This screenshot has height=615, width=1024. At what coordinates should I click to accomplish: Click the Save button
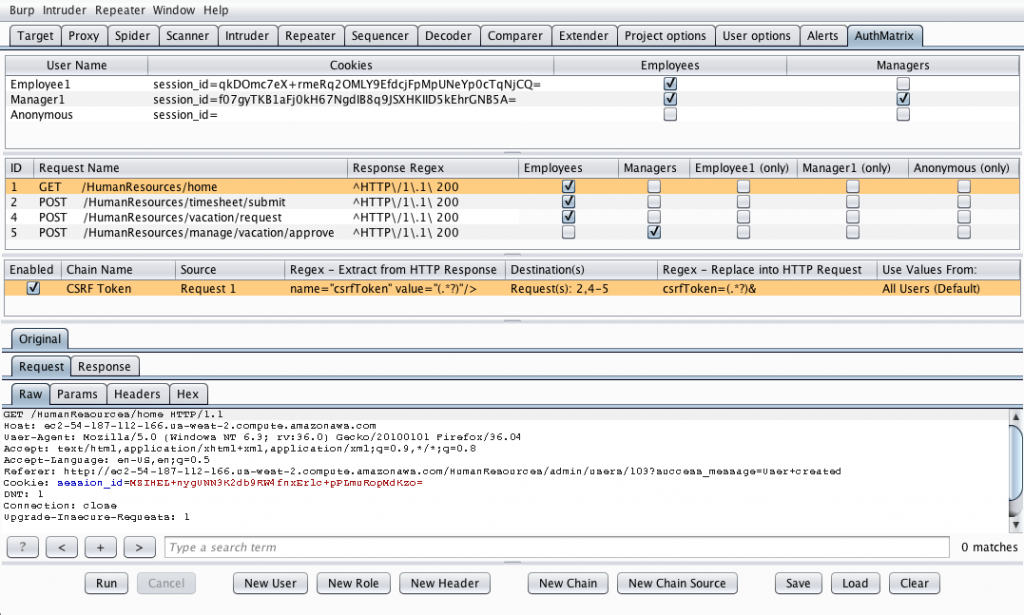(x=797, y=583)
